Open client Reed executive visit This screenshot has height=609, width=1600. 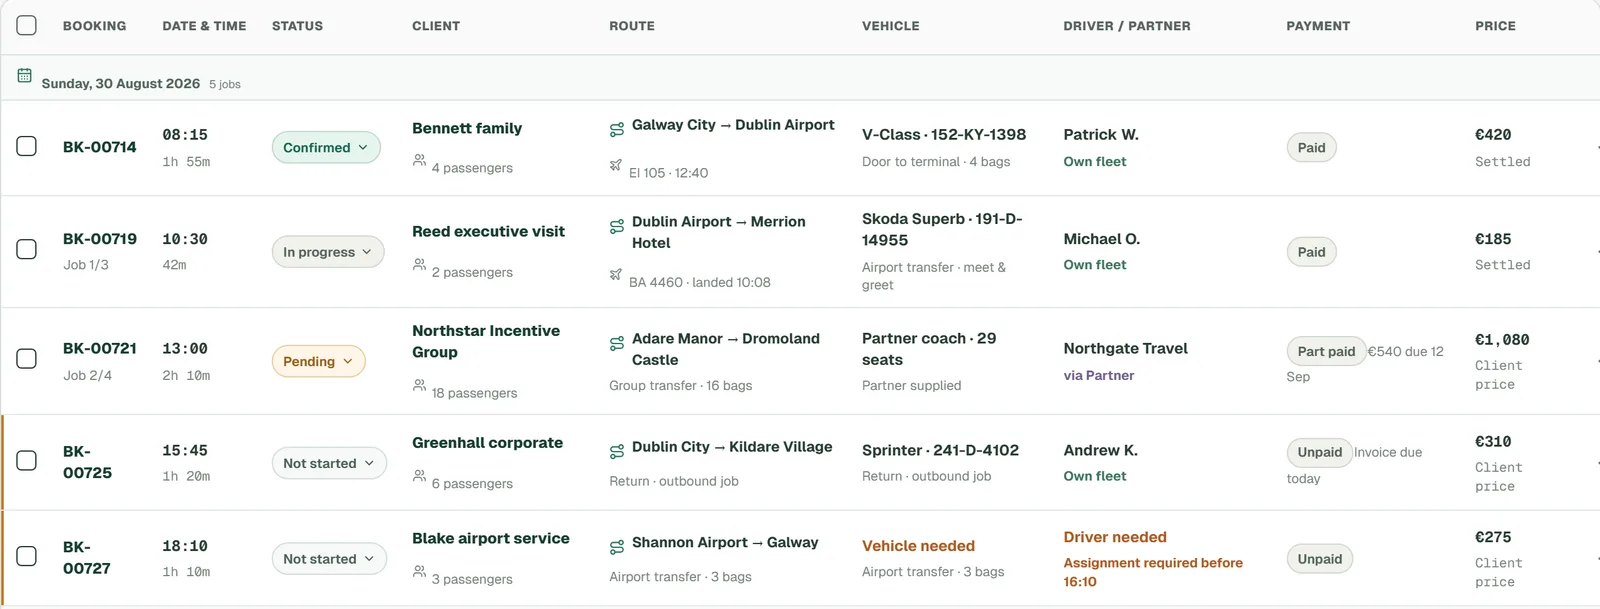coord(488,231)
